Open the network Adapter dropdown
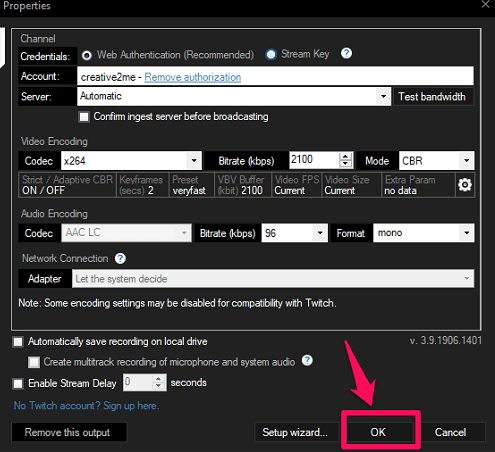 click(x=273, y=279)
